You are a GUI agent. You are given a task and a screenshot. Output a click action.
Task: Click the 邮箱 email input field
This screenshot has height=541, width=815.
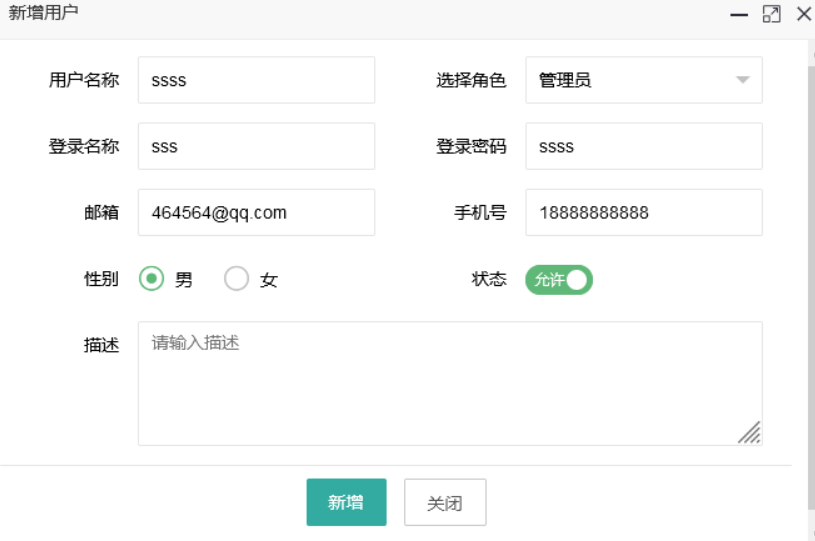pyautogui.click(x=256, y=212)
